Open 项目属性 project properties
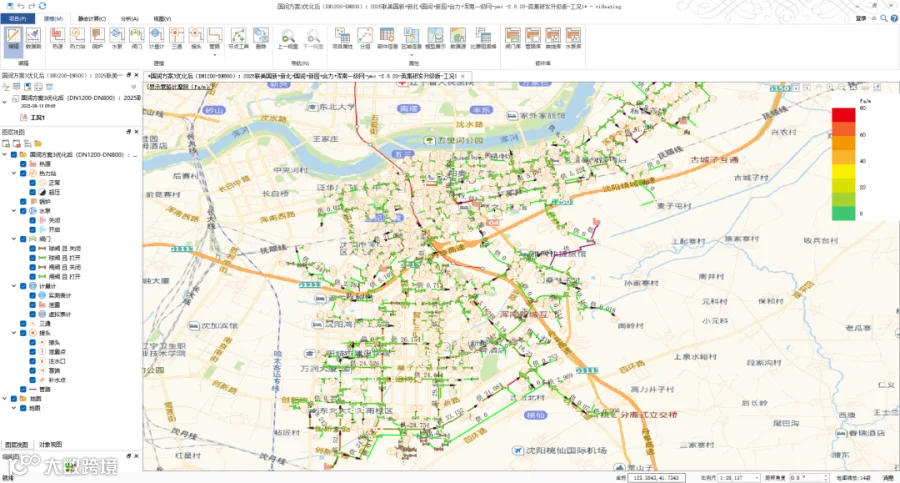This screenshot has width=900, height=483. click(342, 38)
